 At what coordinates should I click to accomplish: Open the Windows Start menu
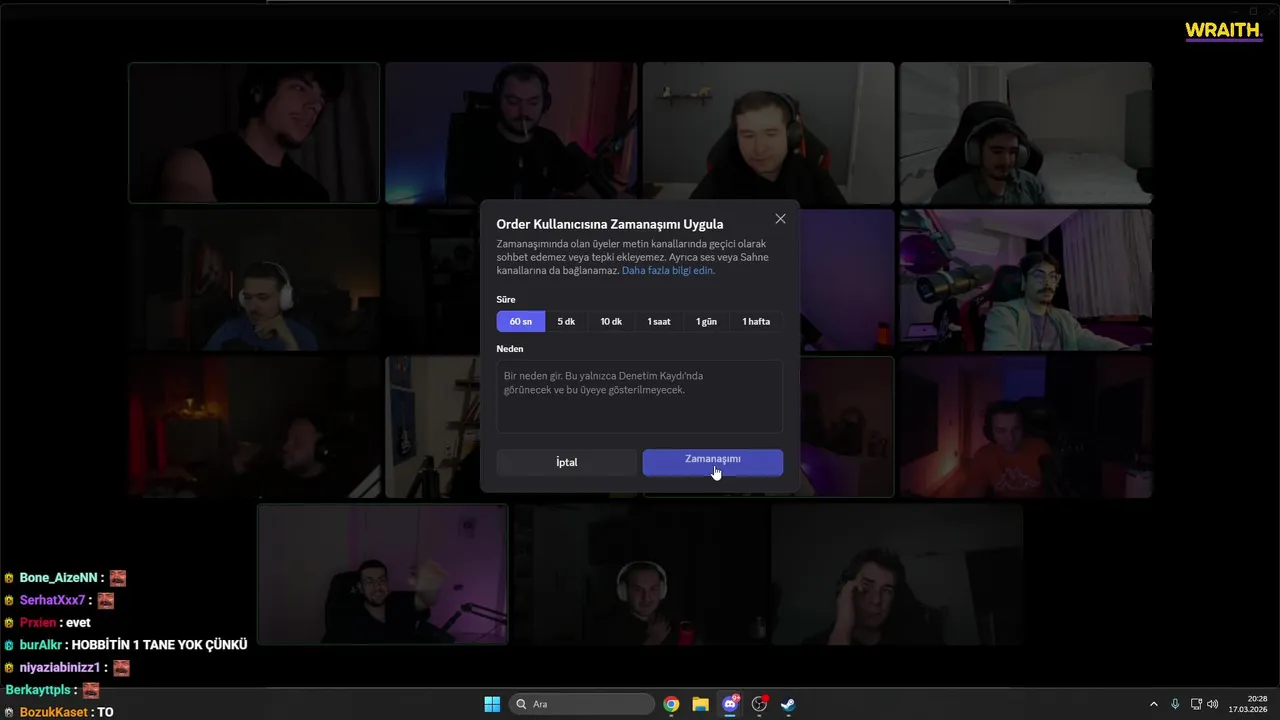tap(492, 704)
